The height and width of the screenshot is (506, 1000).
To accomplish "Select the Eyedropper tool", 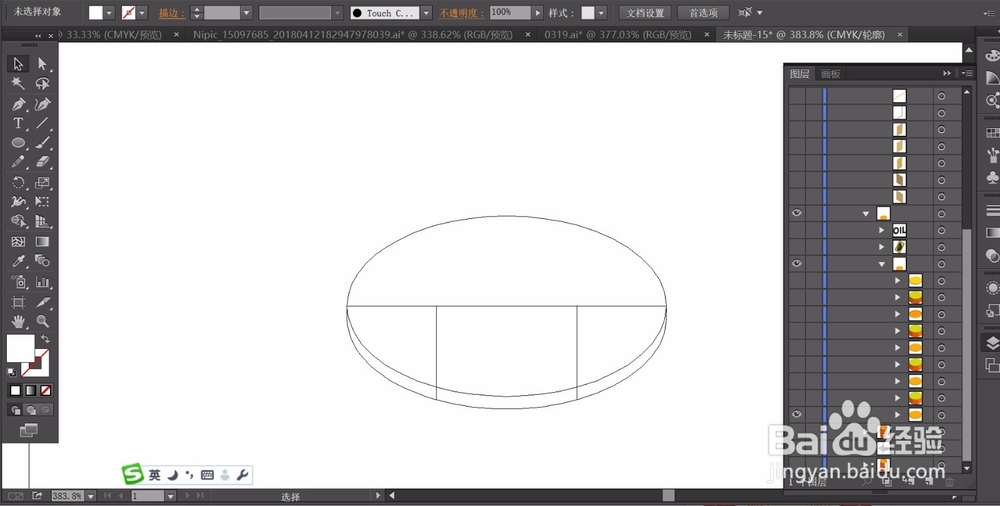I will tap(18, 261).
